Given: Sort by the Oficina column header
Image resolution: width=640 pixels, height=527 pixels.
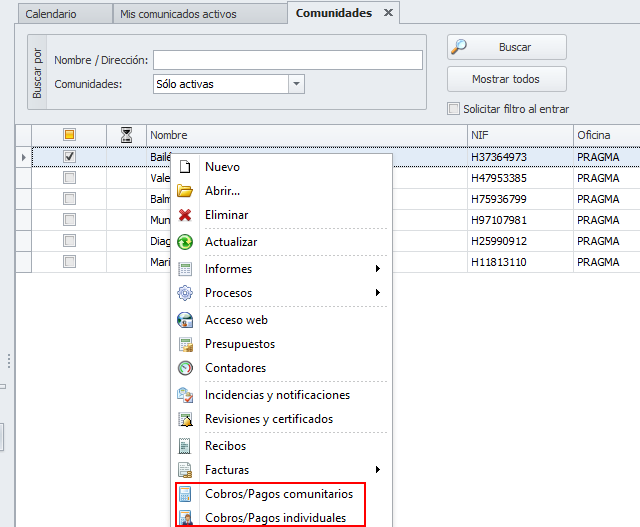Looking at the screenshot, I should (607, 135).
